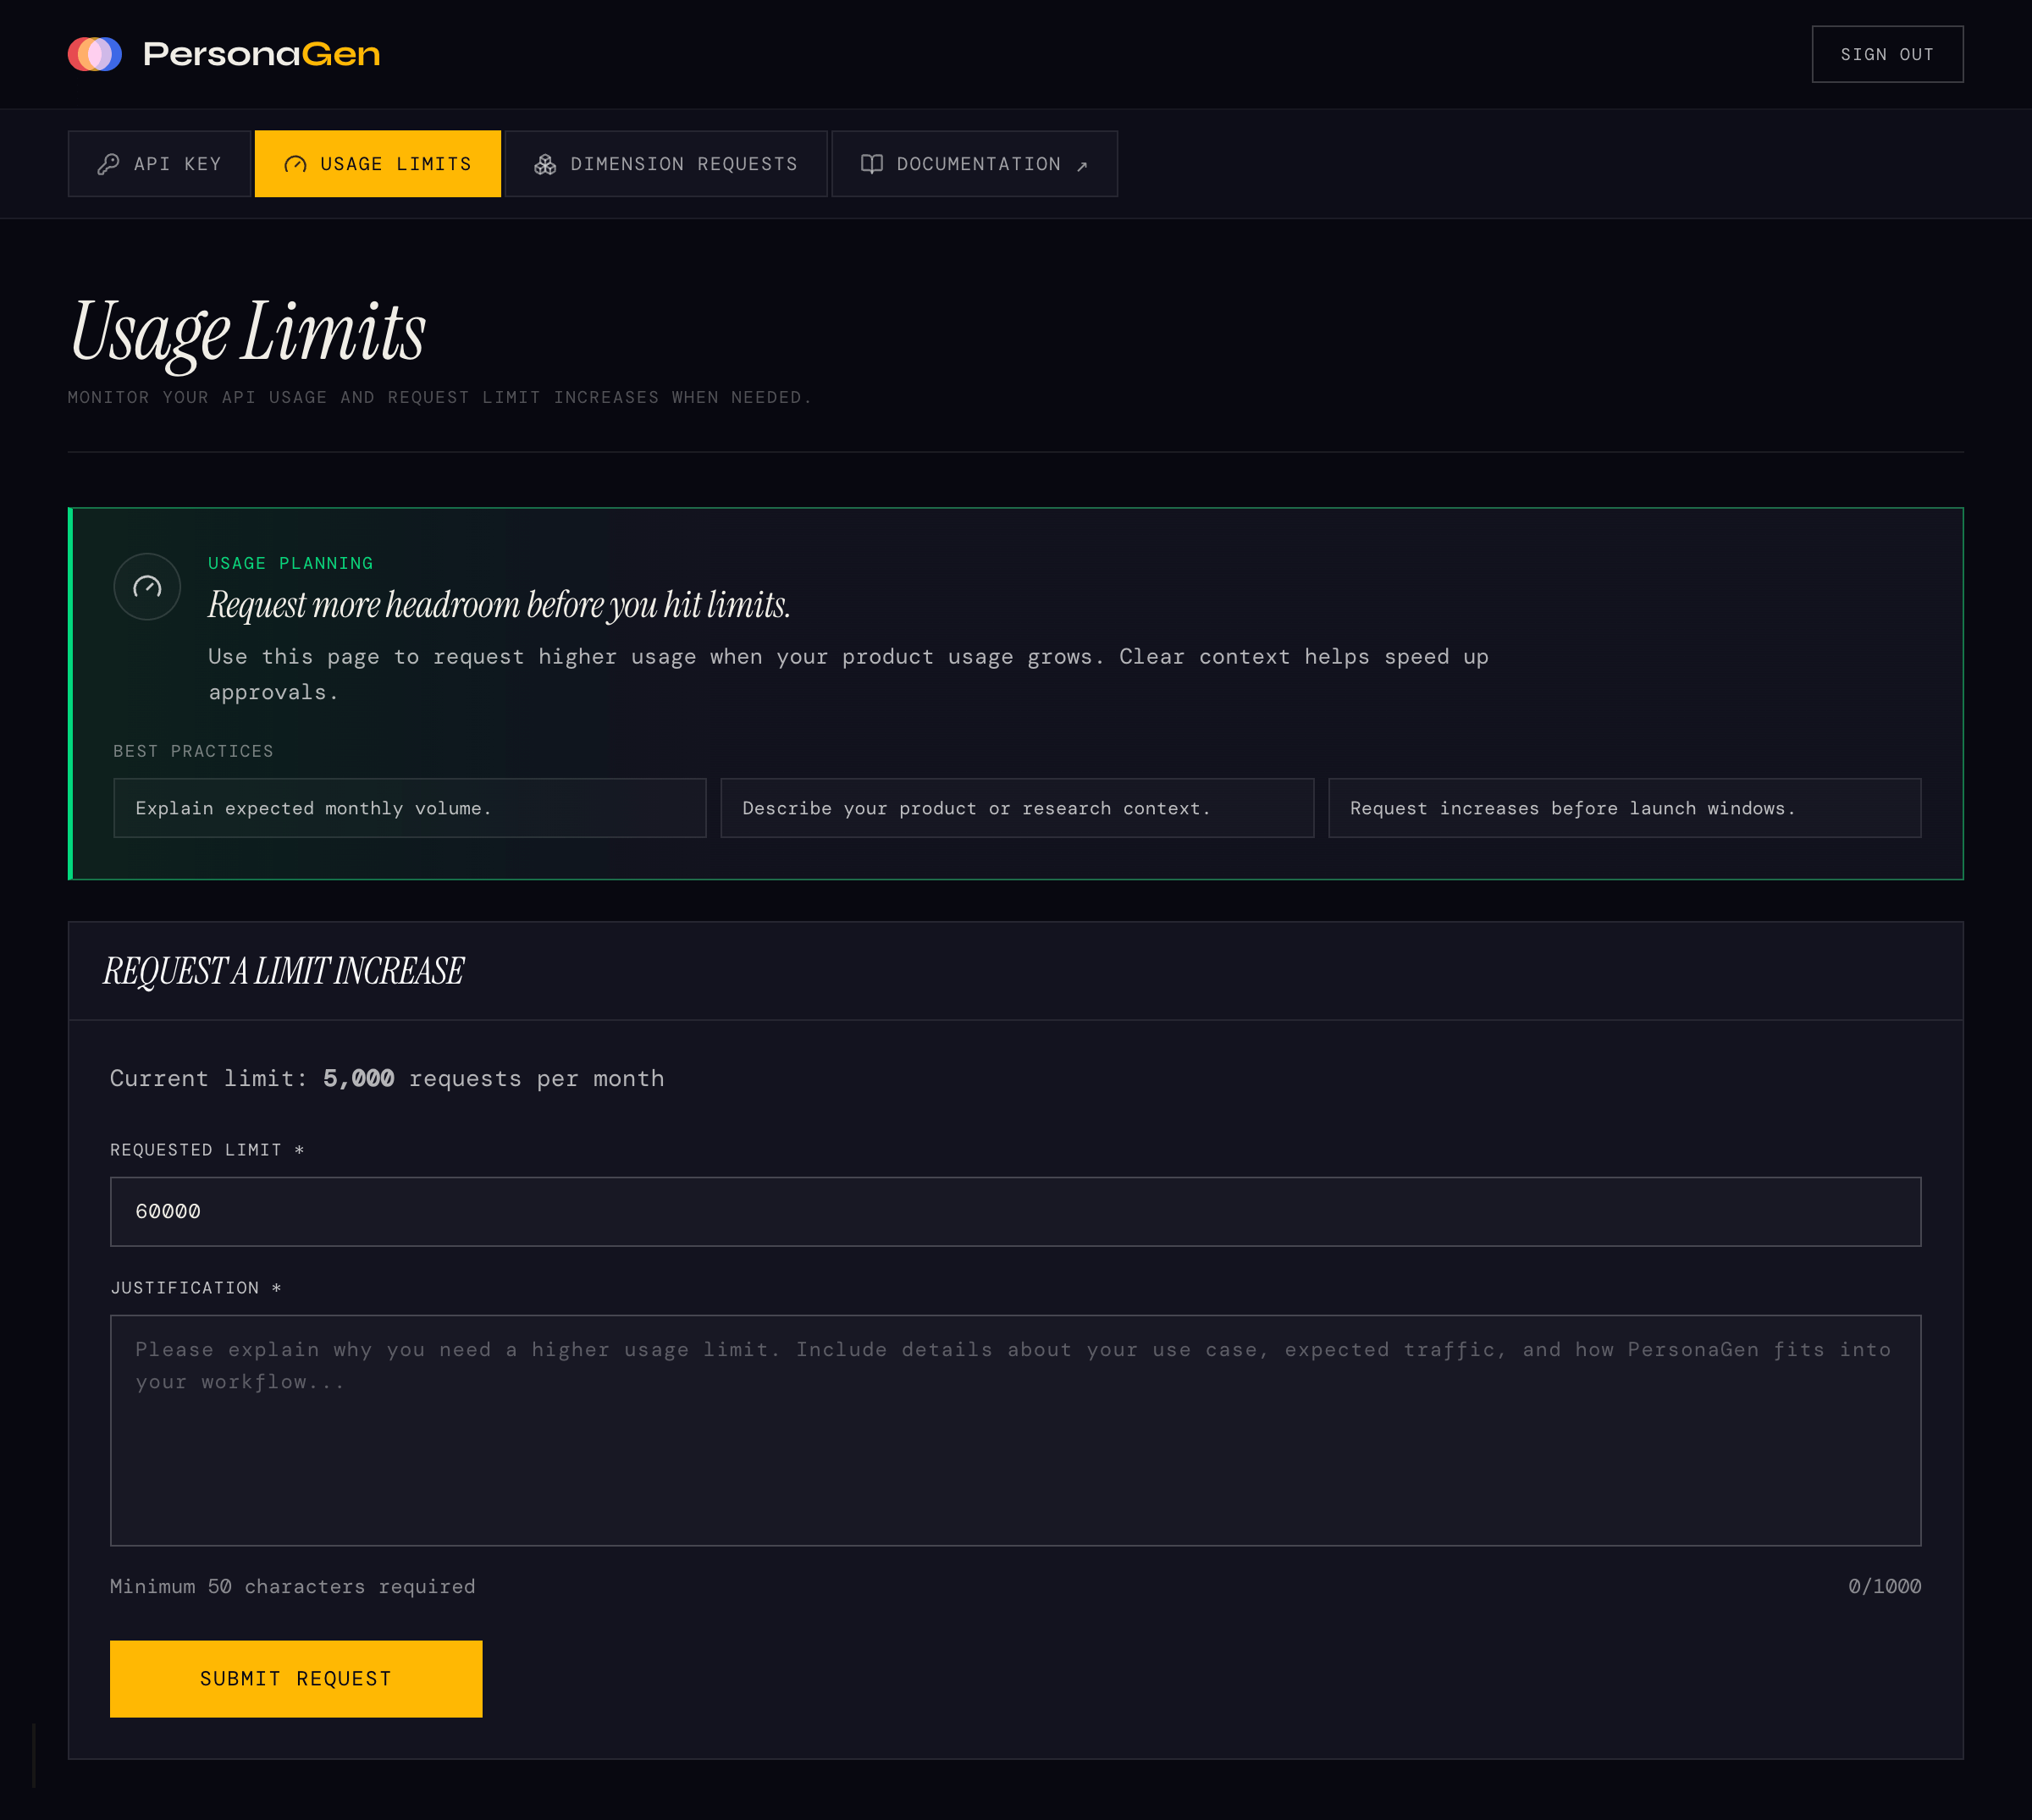Image resolution: width=2032 pixels, height=1820 pixels.
Task: Click the 'Request increases before launch windows' chip
Action: click(x=1623, y=808)
